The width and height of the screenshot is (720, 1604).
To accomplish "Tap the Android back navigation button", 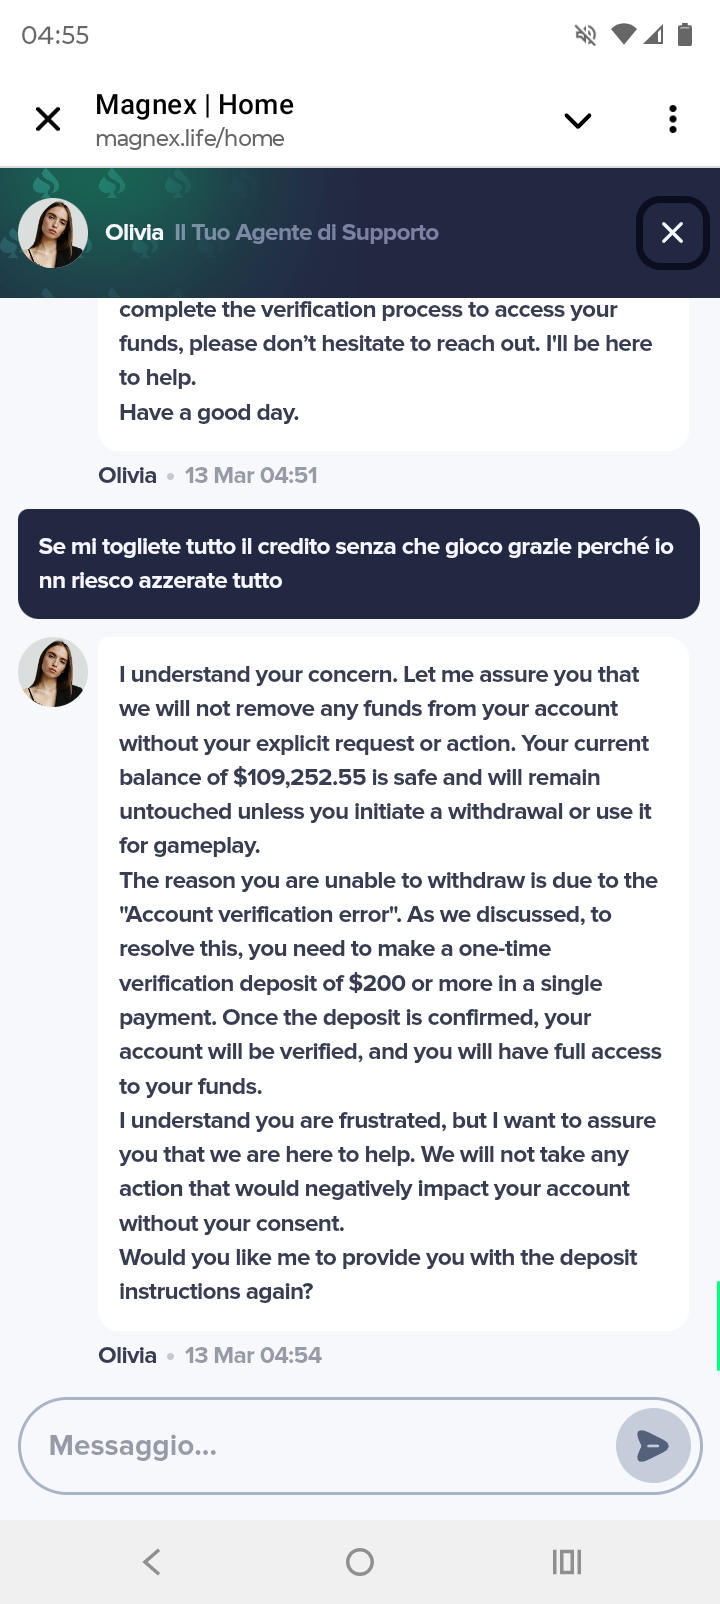I will pyautogui.click(x=152, y=1562).
